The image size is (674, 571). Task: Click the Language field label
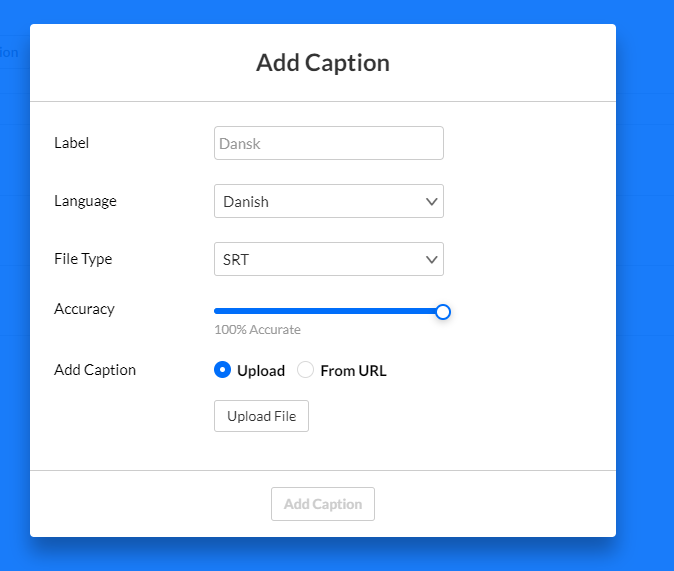click(85, 201)
